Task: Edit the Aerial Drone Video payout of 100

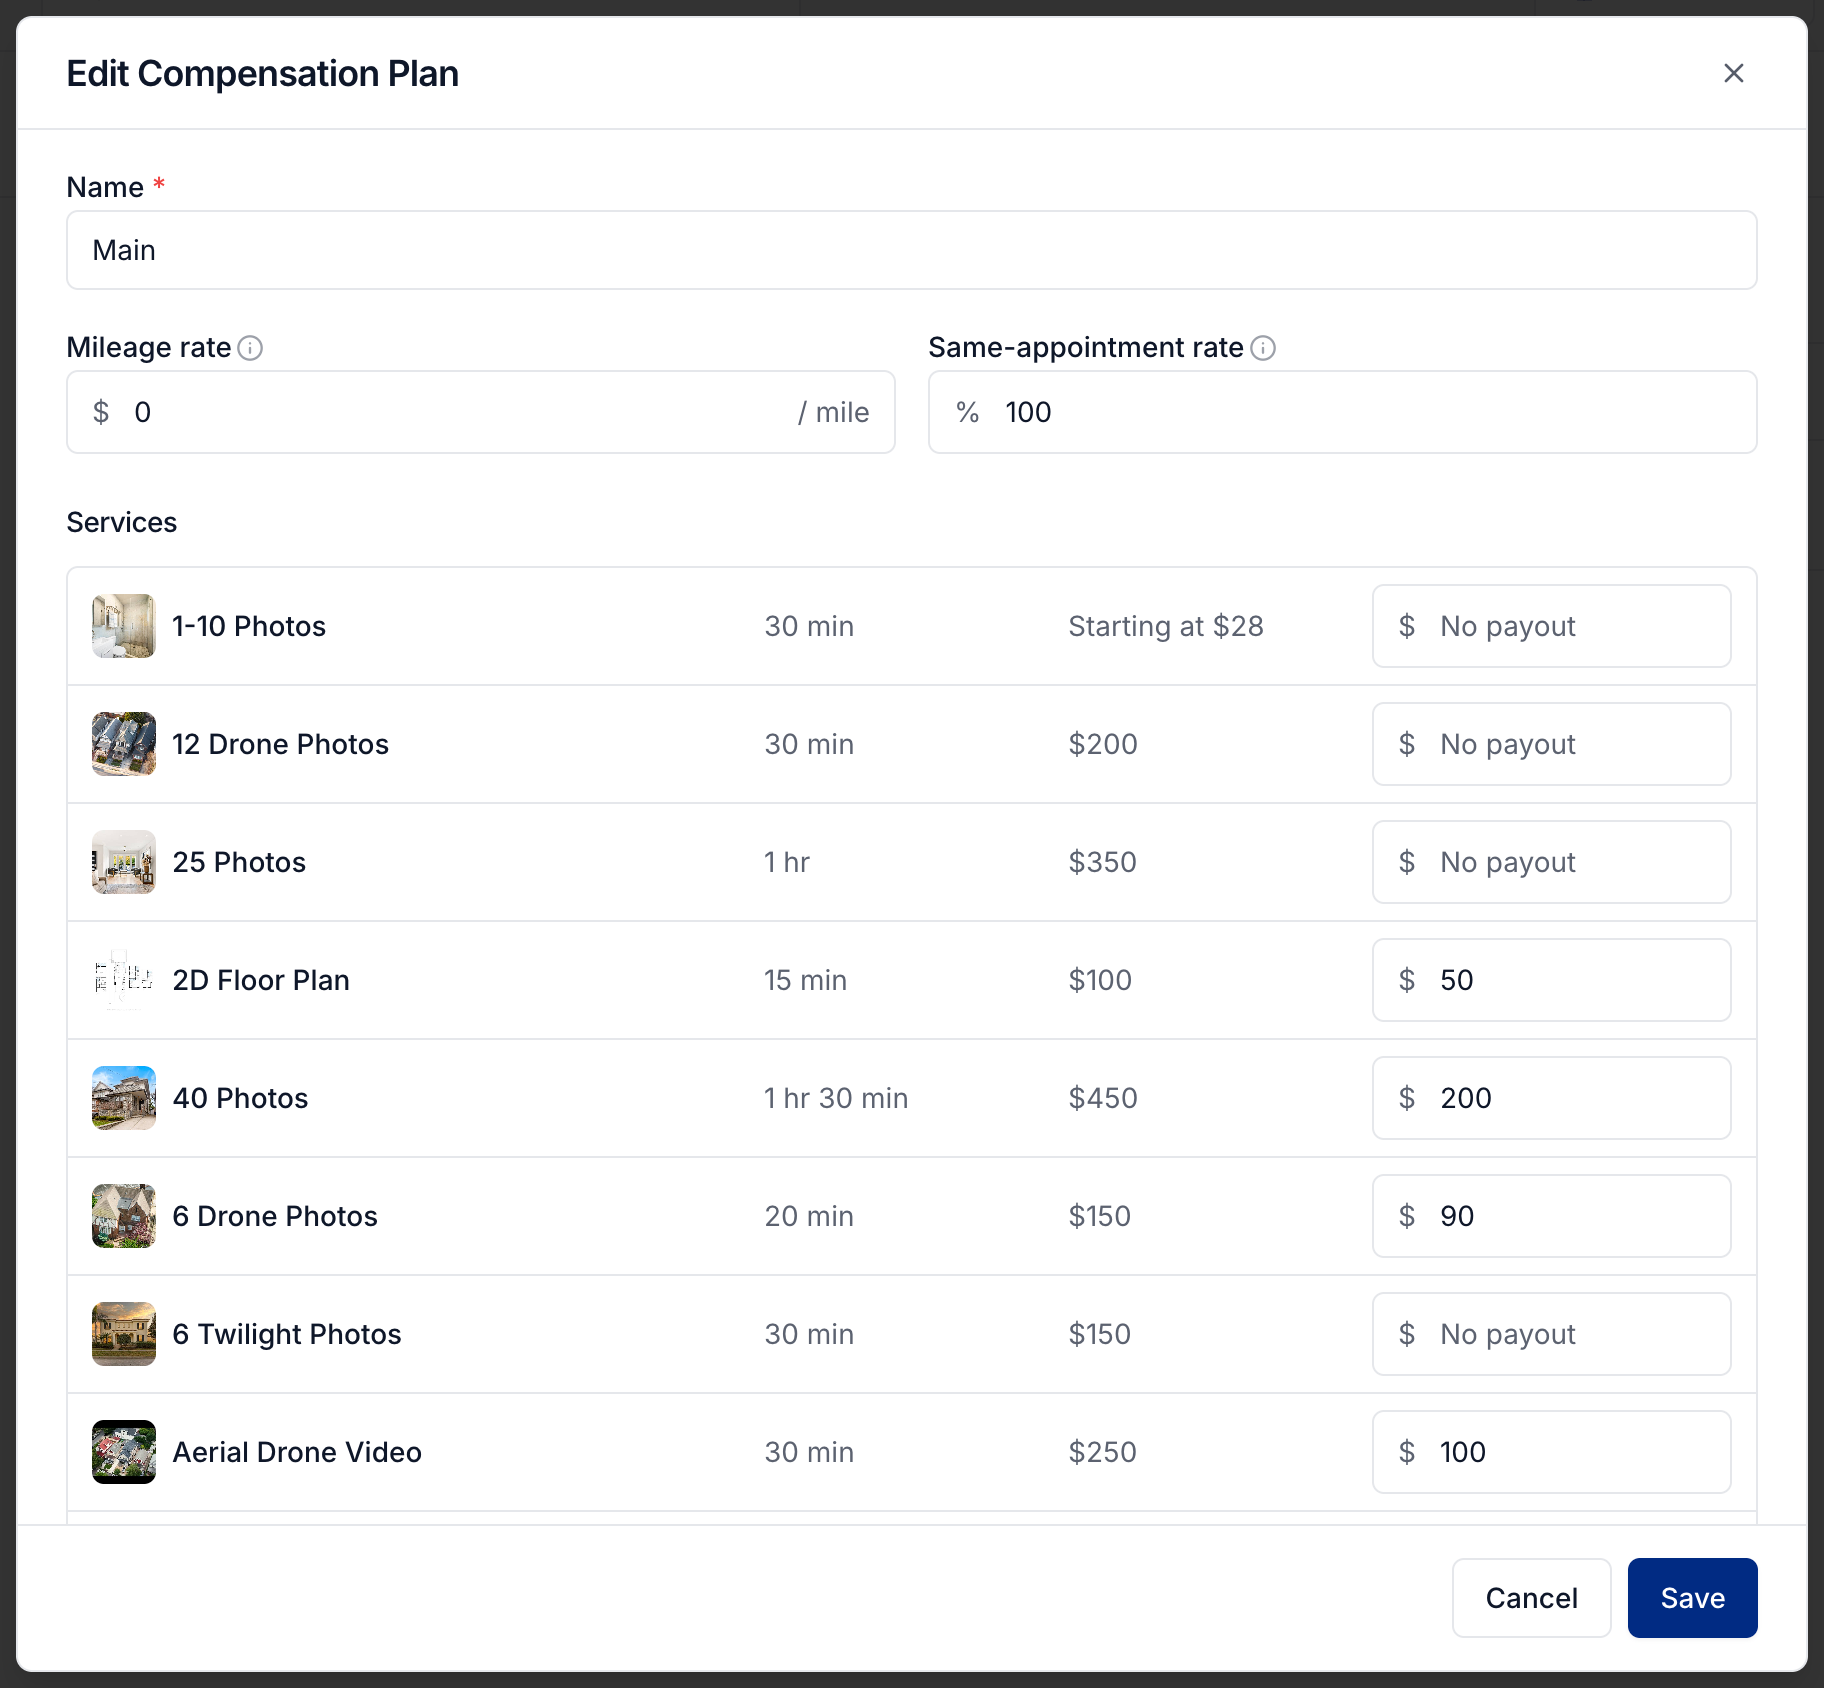Action: pyautogui.click(x=1552, y=1452)
